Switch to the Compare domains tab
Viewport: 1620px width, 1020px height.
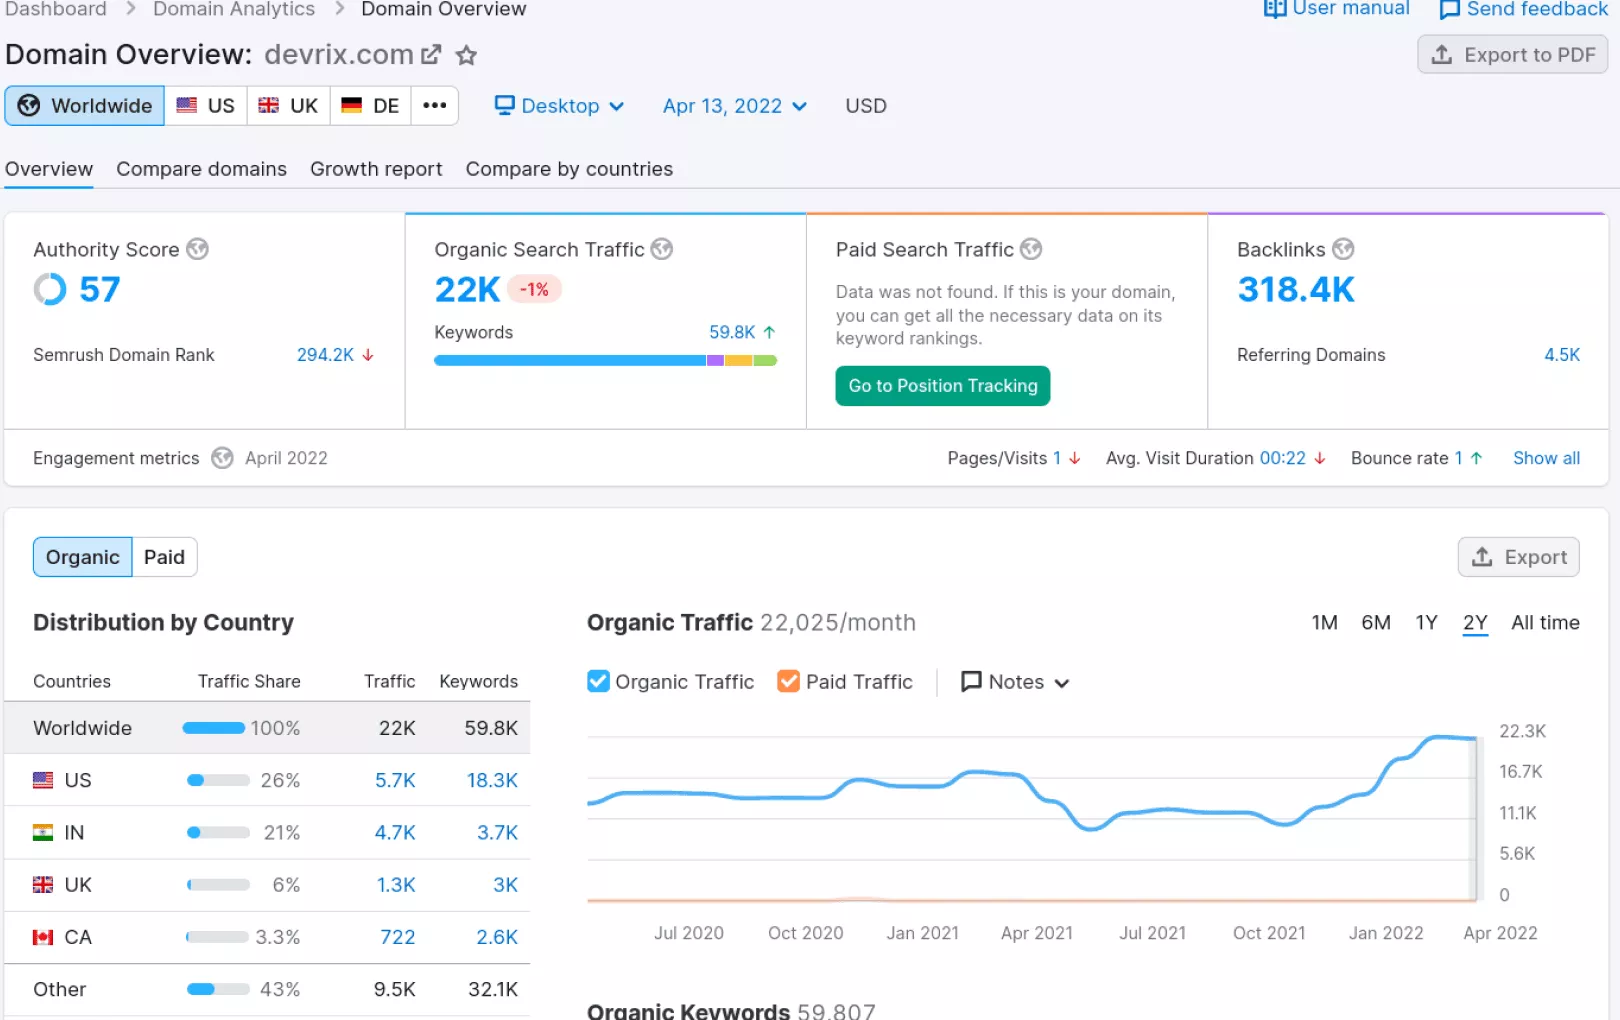pyautogui.click(x=201, y=169)
